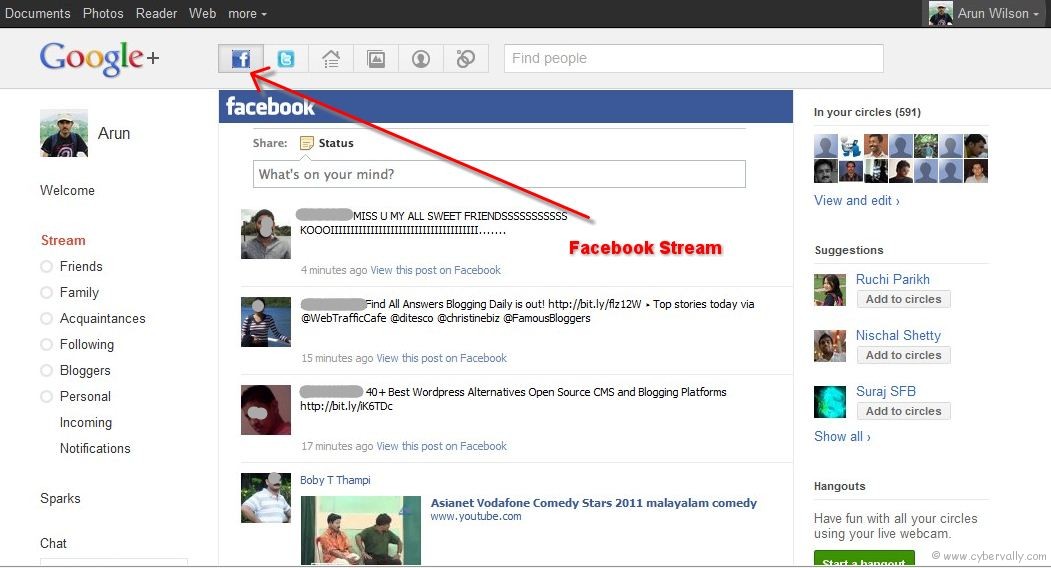Expand 'Show all' suggestions
The height and width of the screenshot is (568, 1051).
click(x=842, y=437)
